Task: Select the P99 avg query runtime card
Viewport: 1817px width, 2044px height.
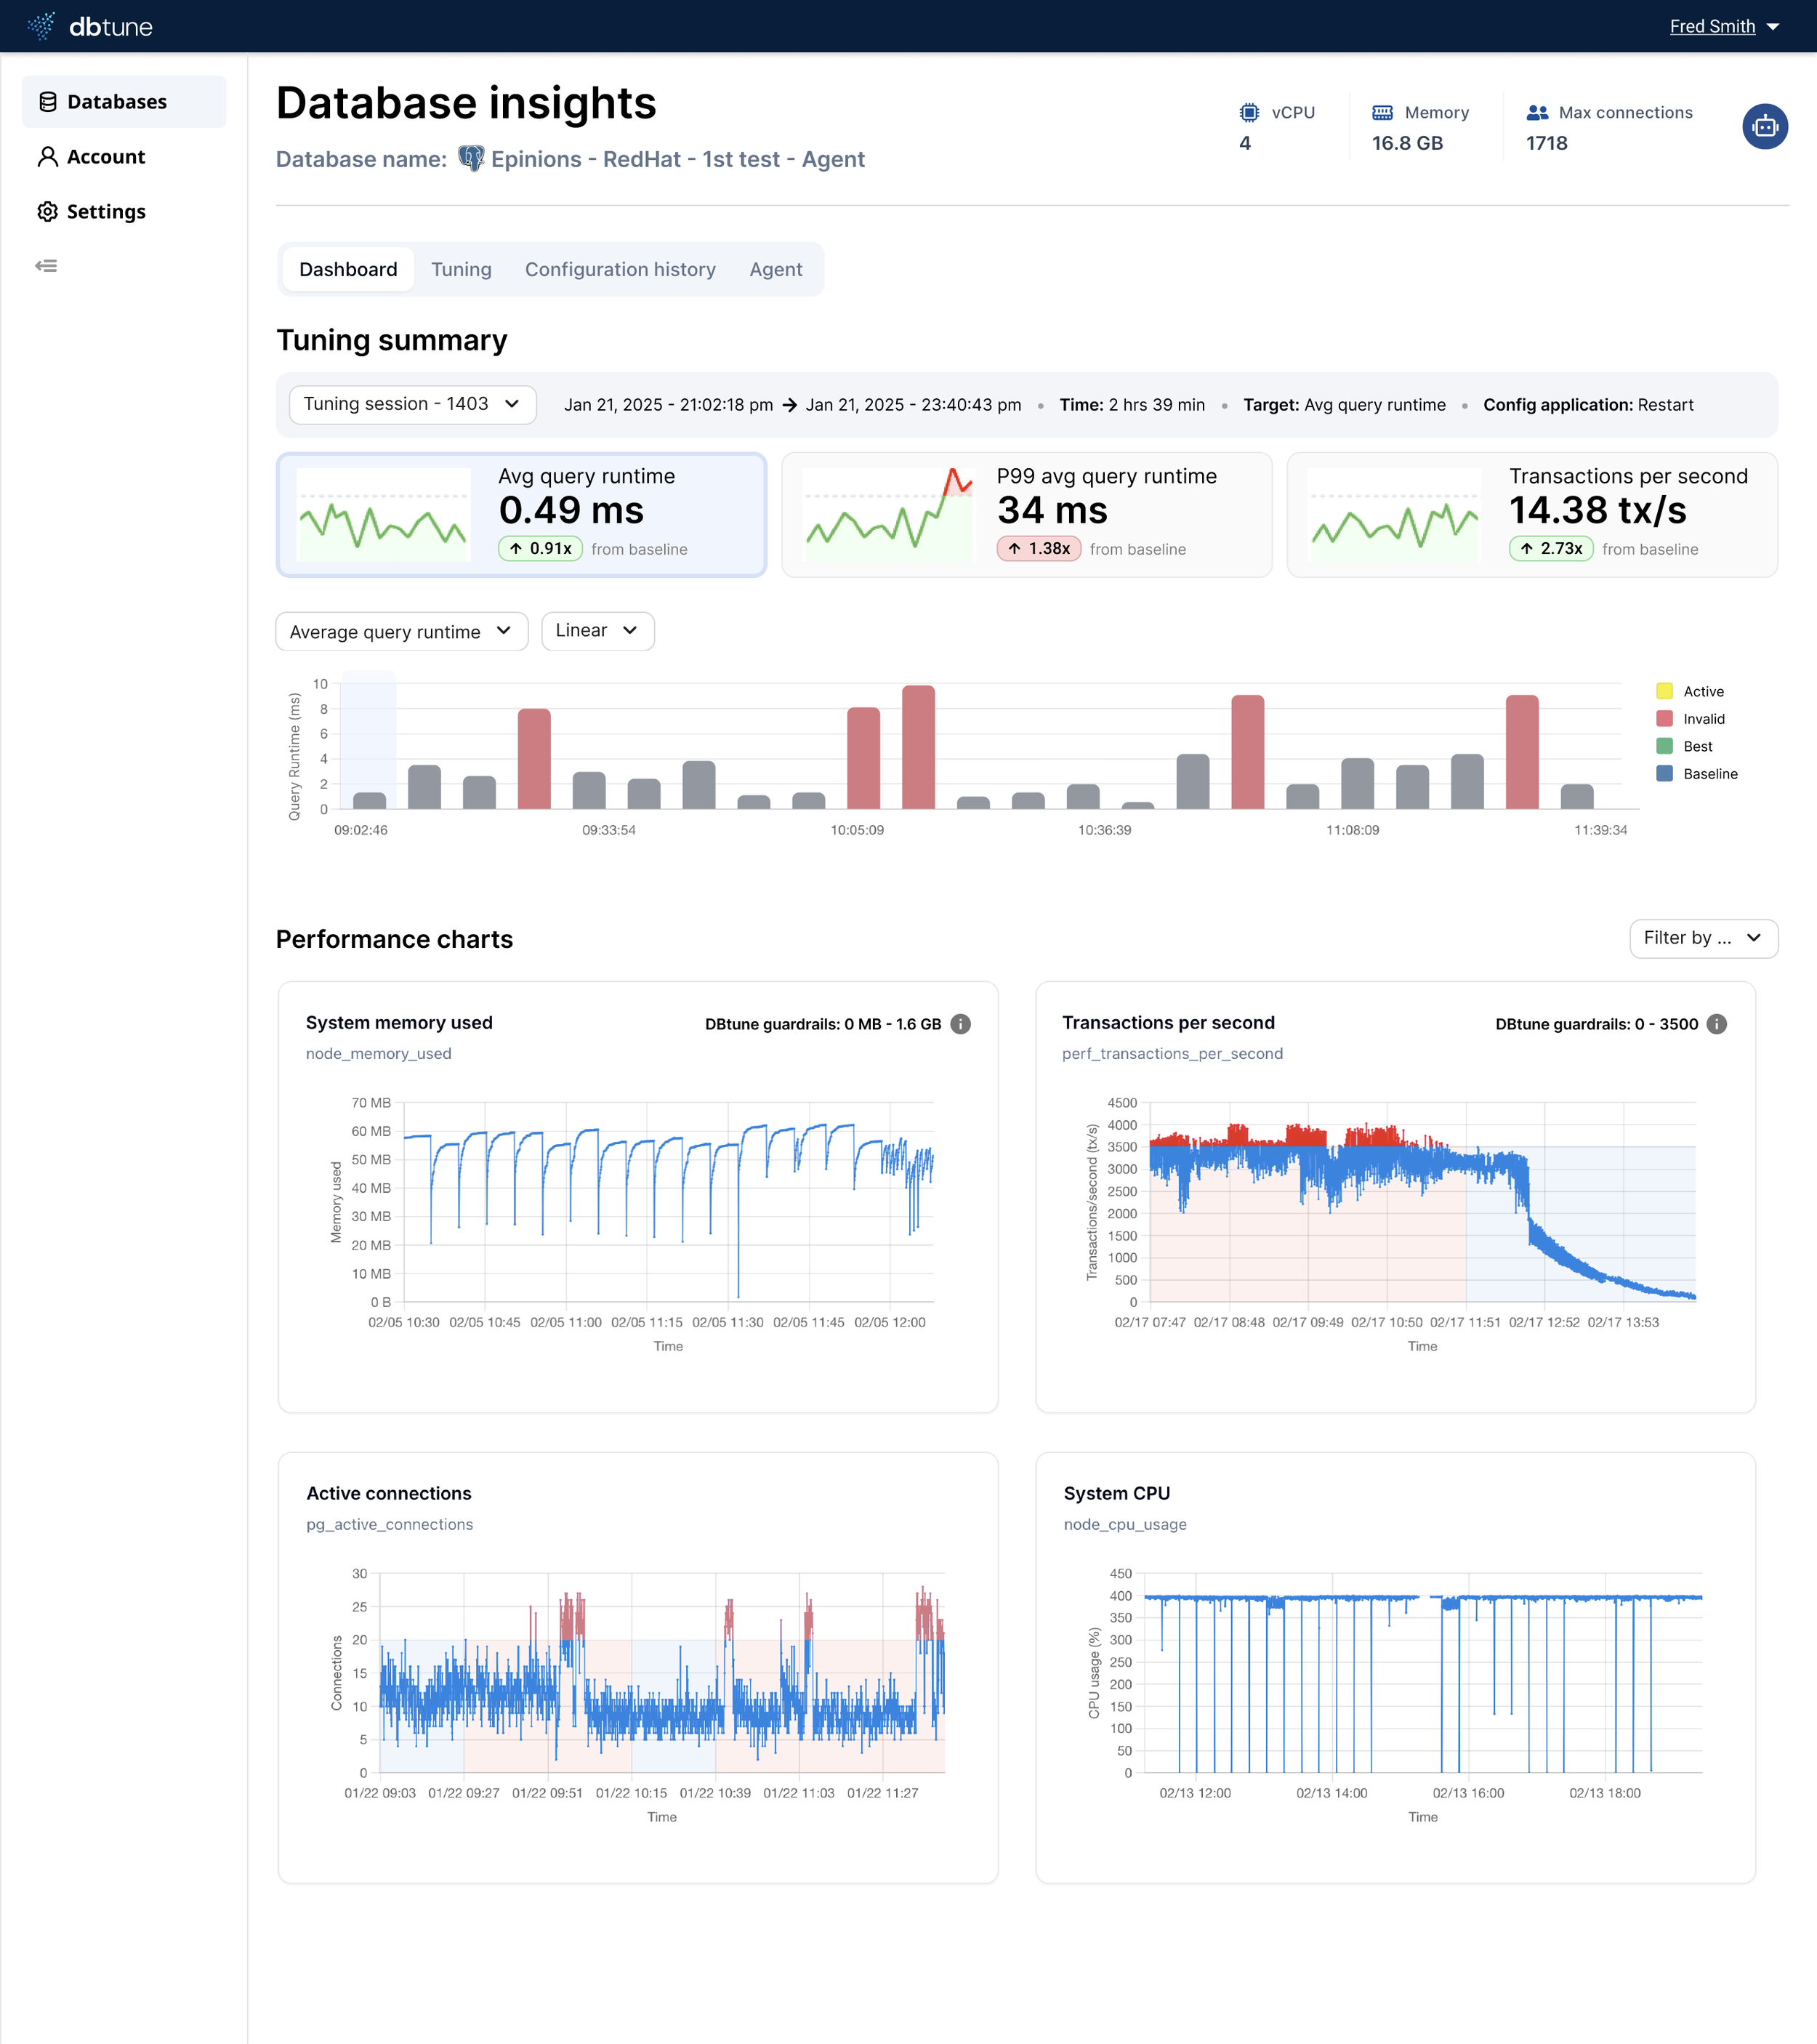Action: [1026, 515]
